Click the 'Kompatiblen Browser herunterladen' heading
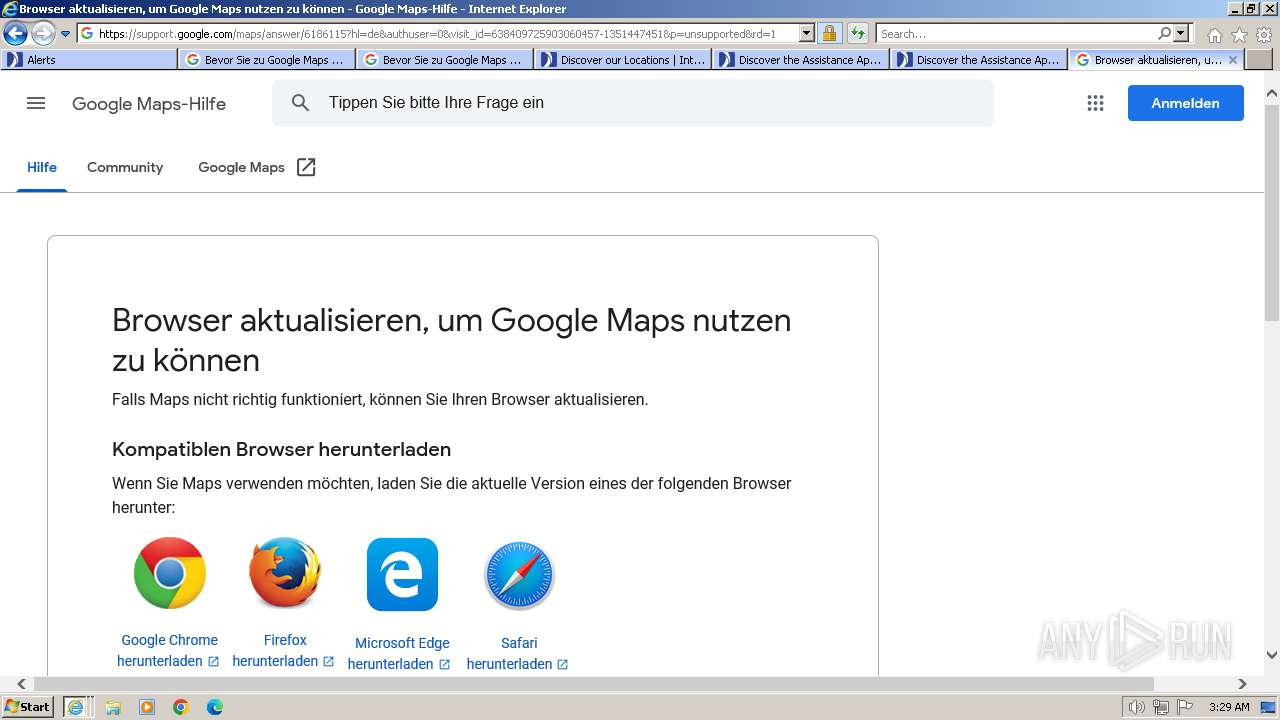The height and width of the screenshot is (720, 1280). tap(281, 449)
